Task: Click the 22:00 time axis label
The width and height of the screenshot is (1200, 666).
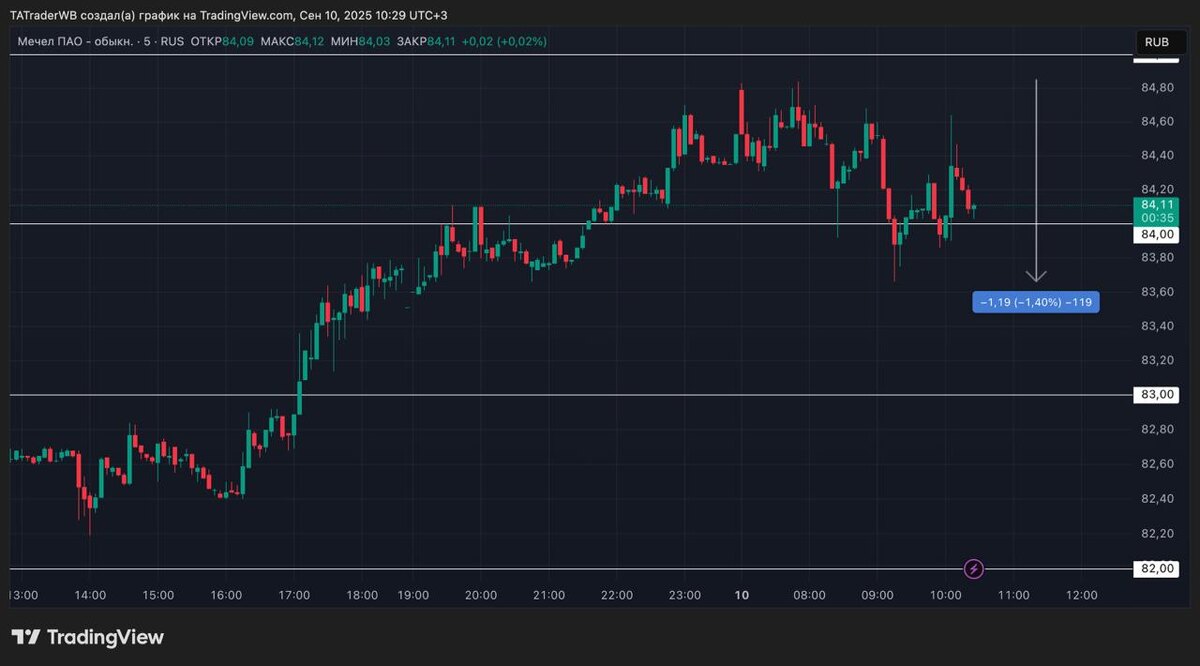Action: tap(617, 595)
